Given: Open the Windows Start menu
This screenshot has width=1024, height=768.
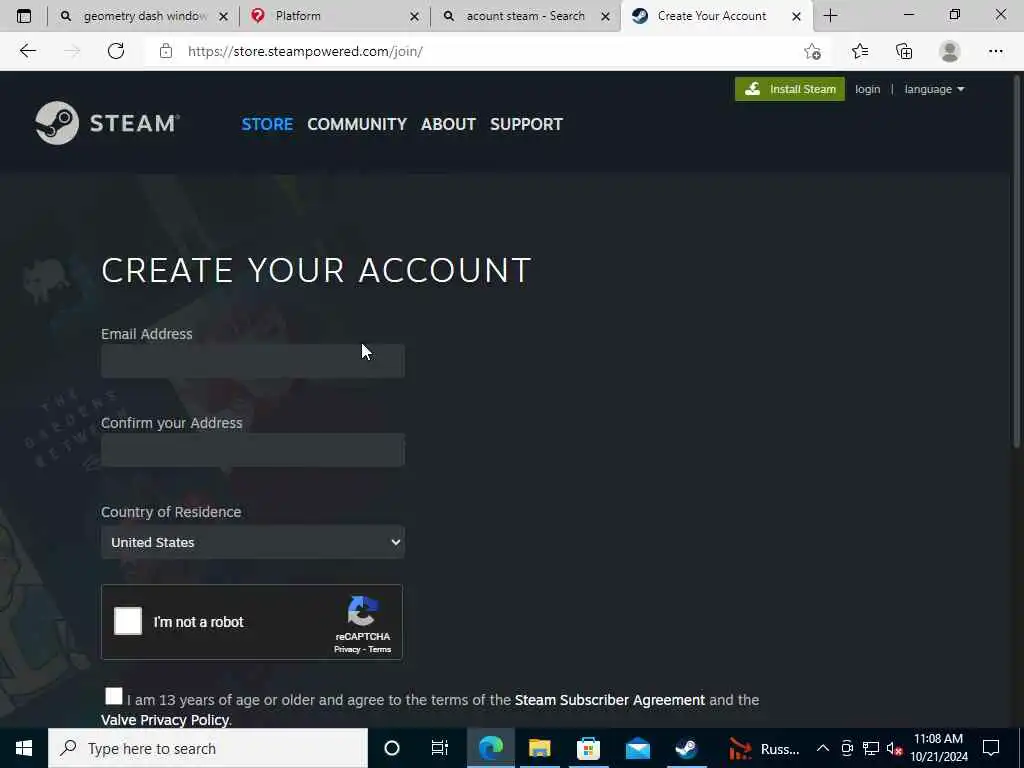Looking at the screenshot, I should 24,748.
